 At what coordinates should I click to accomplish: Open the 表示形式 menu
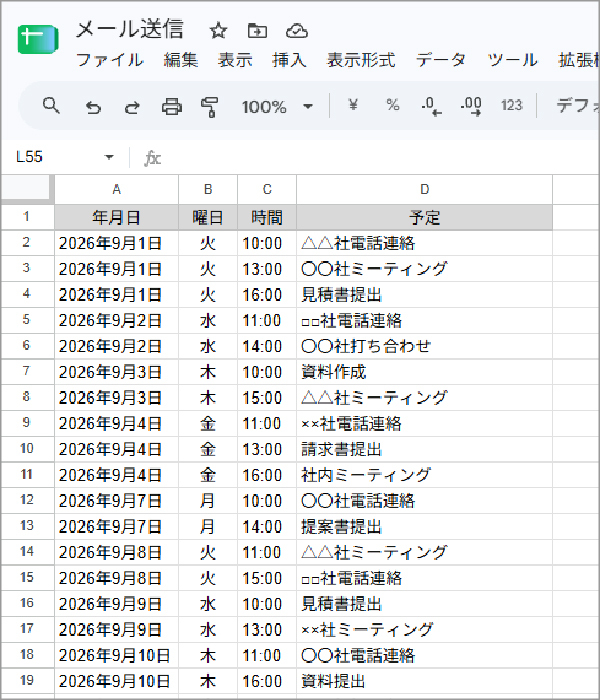click(361, 60)
